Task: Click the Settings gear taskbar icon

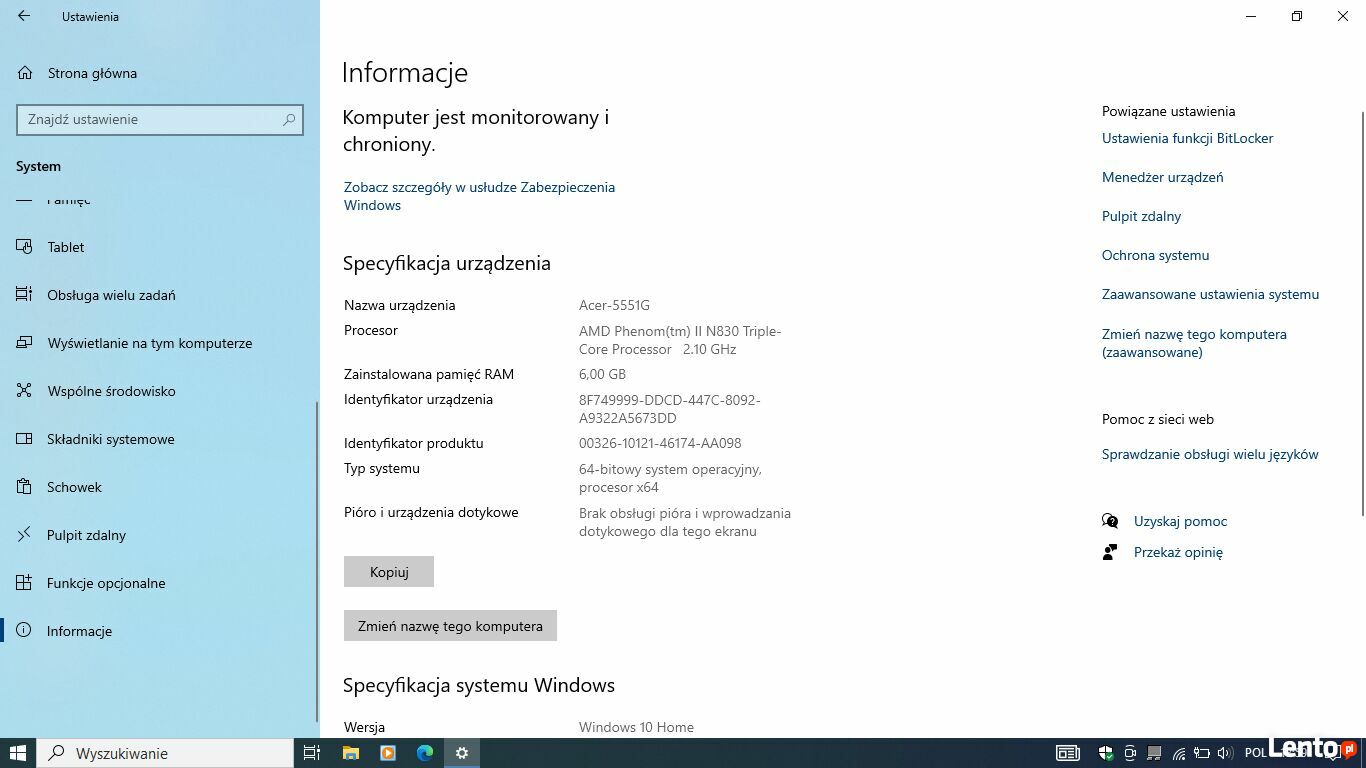Action: point(462,753)
